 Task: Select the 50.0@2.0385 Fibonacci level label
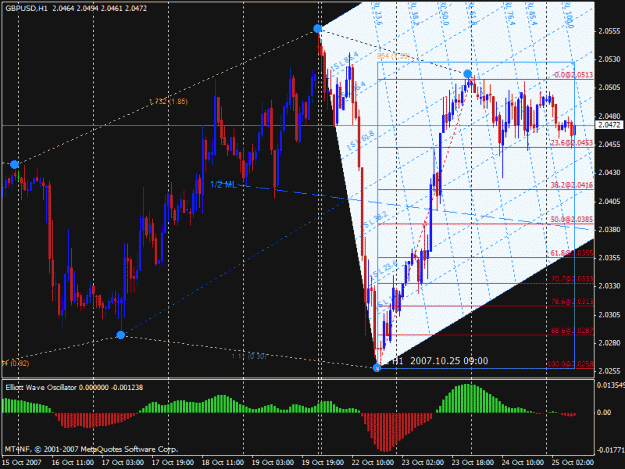click(572, 219)
